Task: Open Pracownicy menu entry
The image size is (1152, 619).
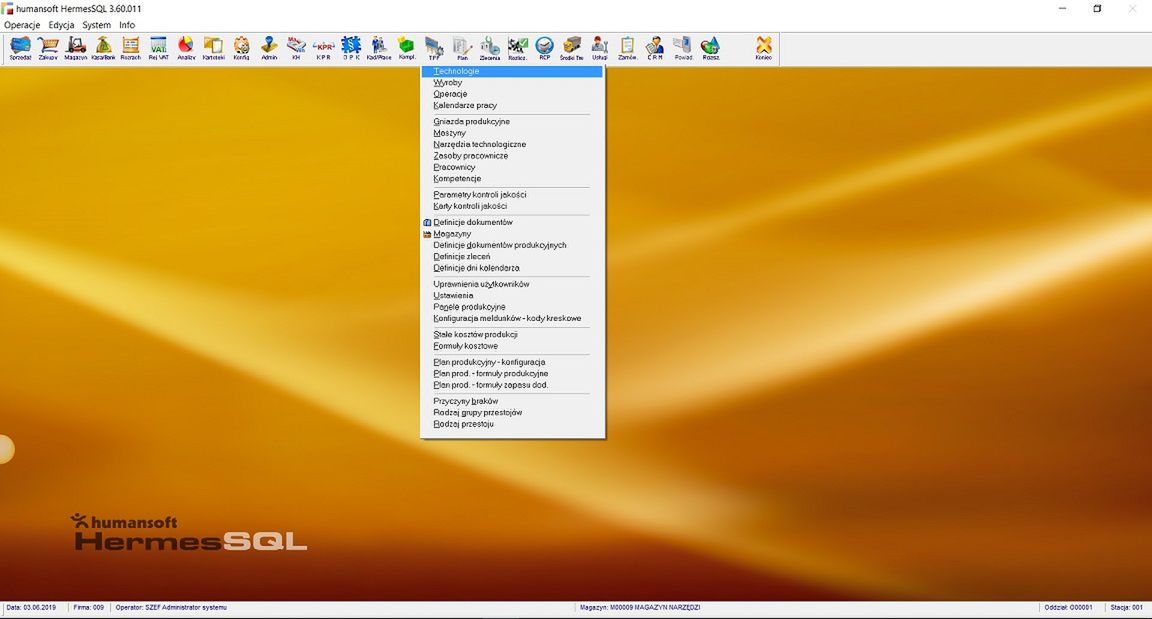Action: click(x=512, y=167)
